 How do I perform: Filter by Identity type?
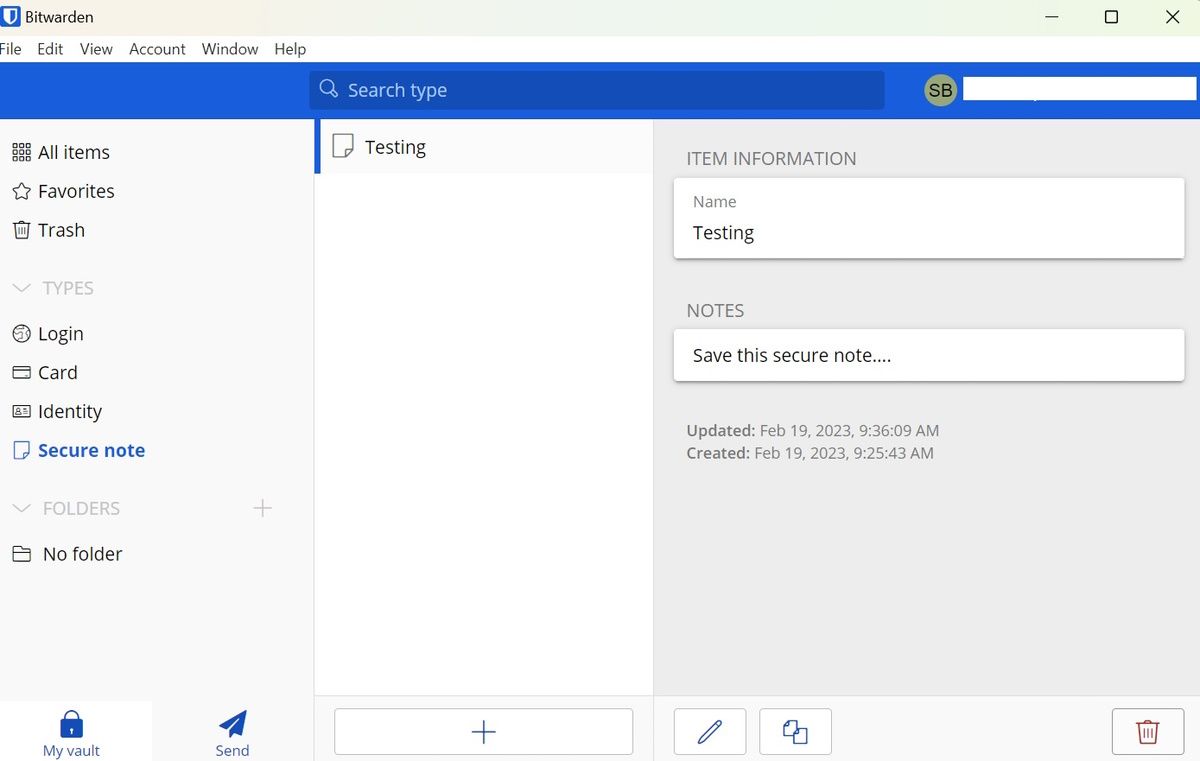[x=57, y=411]
